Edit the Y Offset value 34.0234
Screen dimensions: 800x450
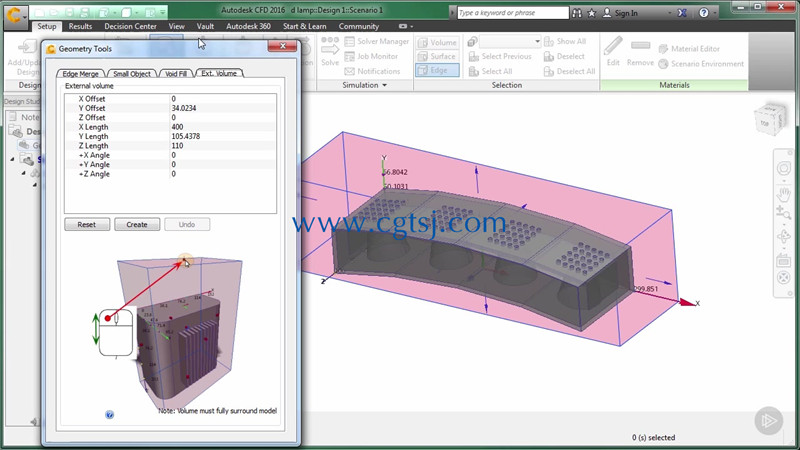[x=223, y=108]
